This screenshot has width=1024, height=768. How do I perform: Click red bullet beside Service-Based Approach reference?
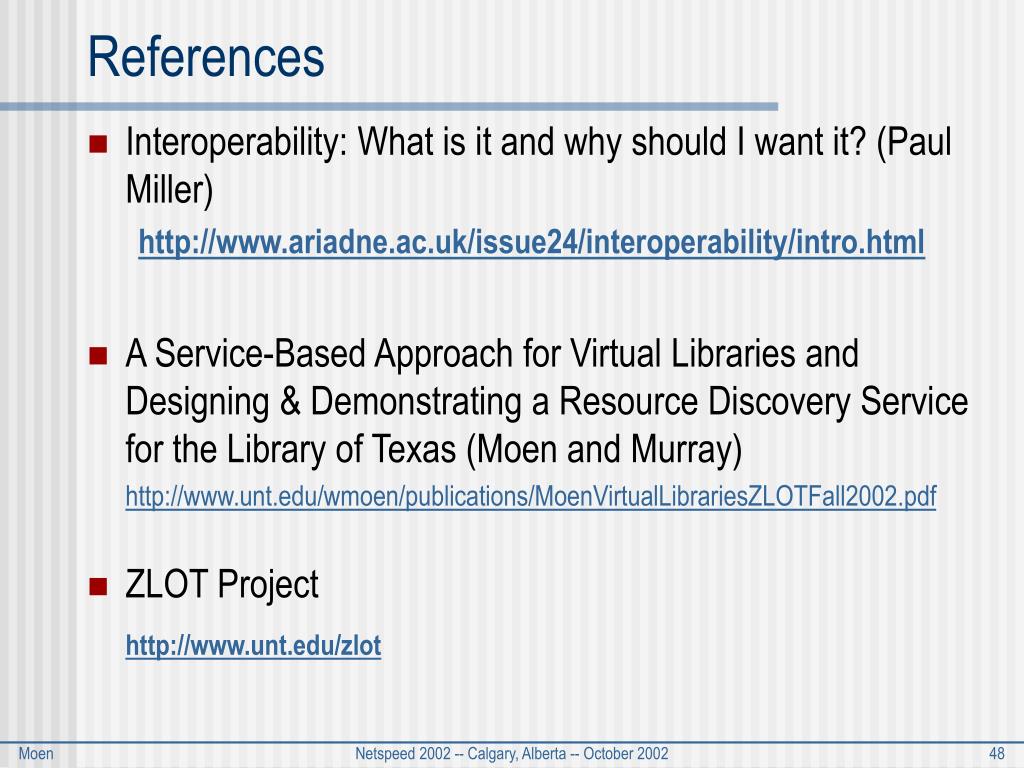click(x=98, y=355)
